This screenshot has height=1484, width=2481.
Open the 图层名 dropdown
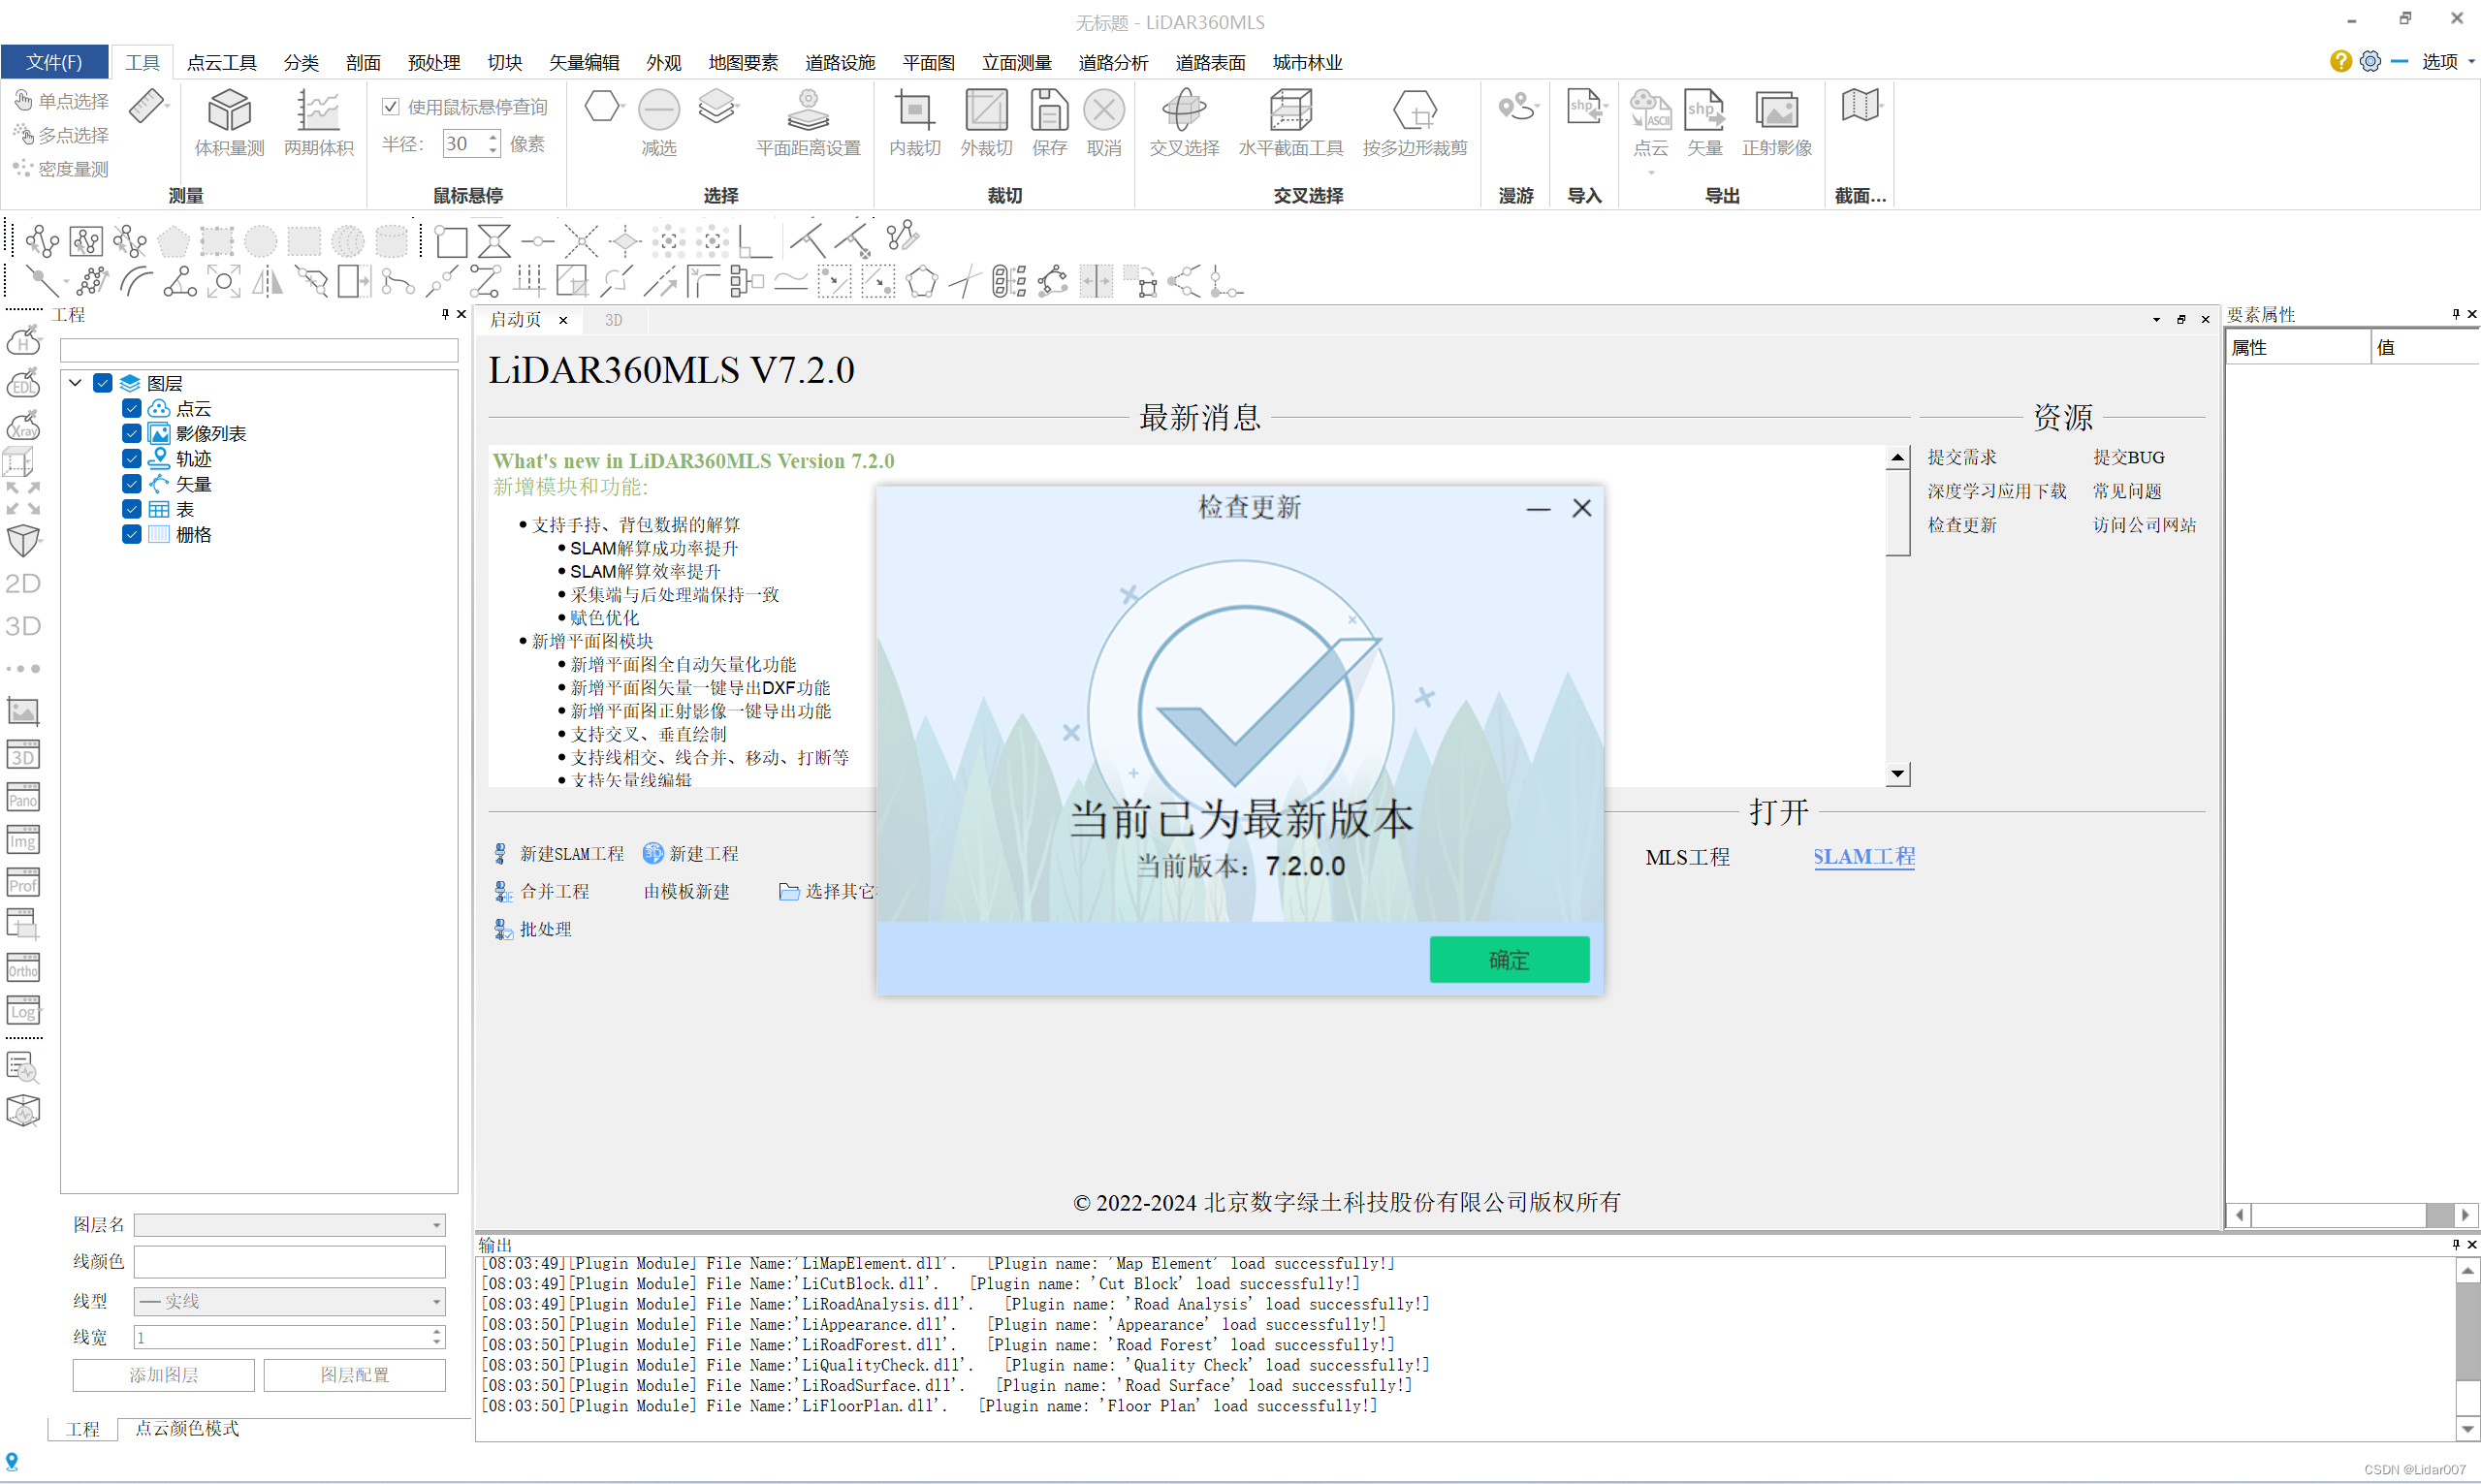pyautogui.click(x=289, y=1225)
